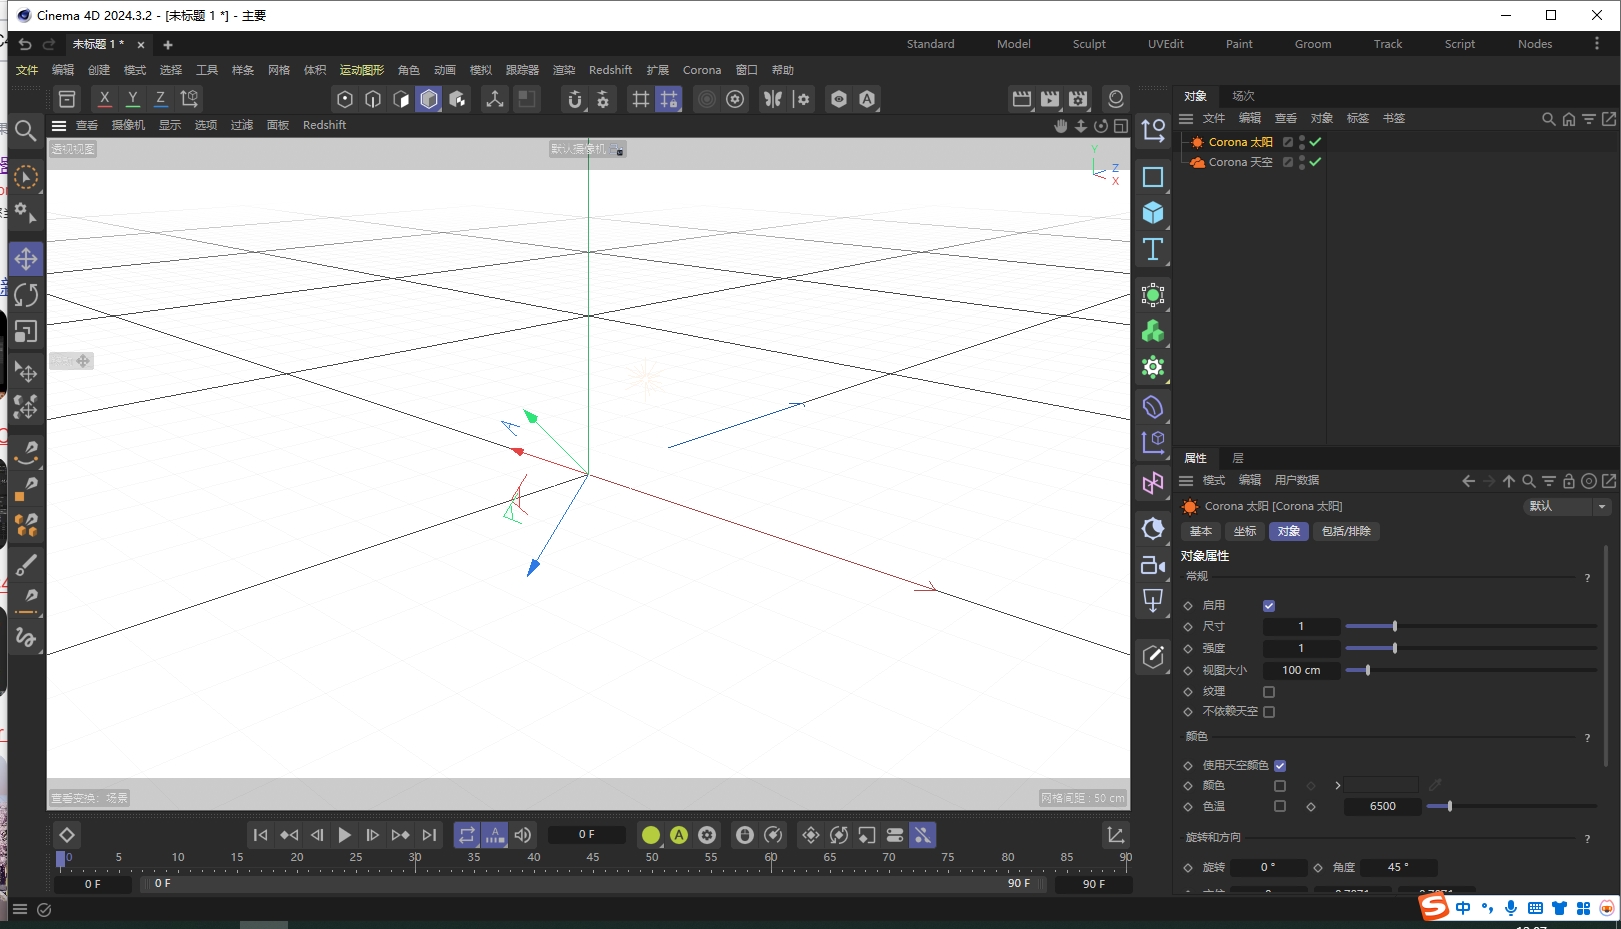
Task: Add a camera object from sidebar
Action: (x=1153, y=565)
